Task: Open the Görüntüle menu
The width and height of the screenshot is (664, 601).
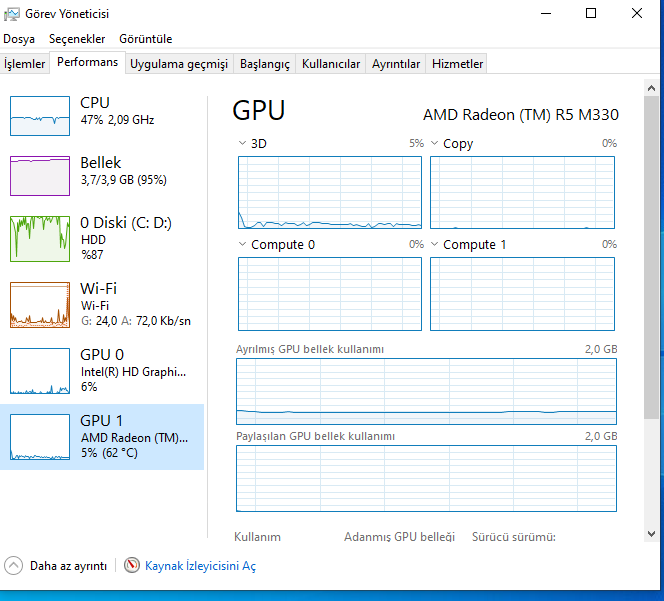Action: (146, 39)
